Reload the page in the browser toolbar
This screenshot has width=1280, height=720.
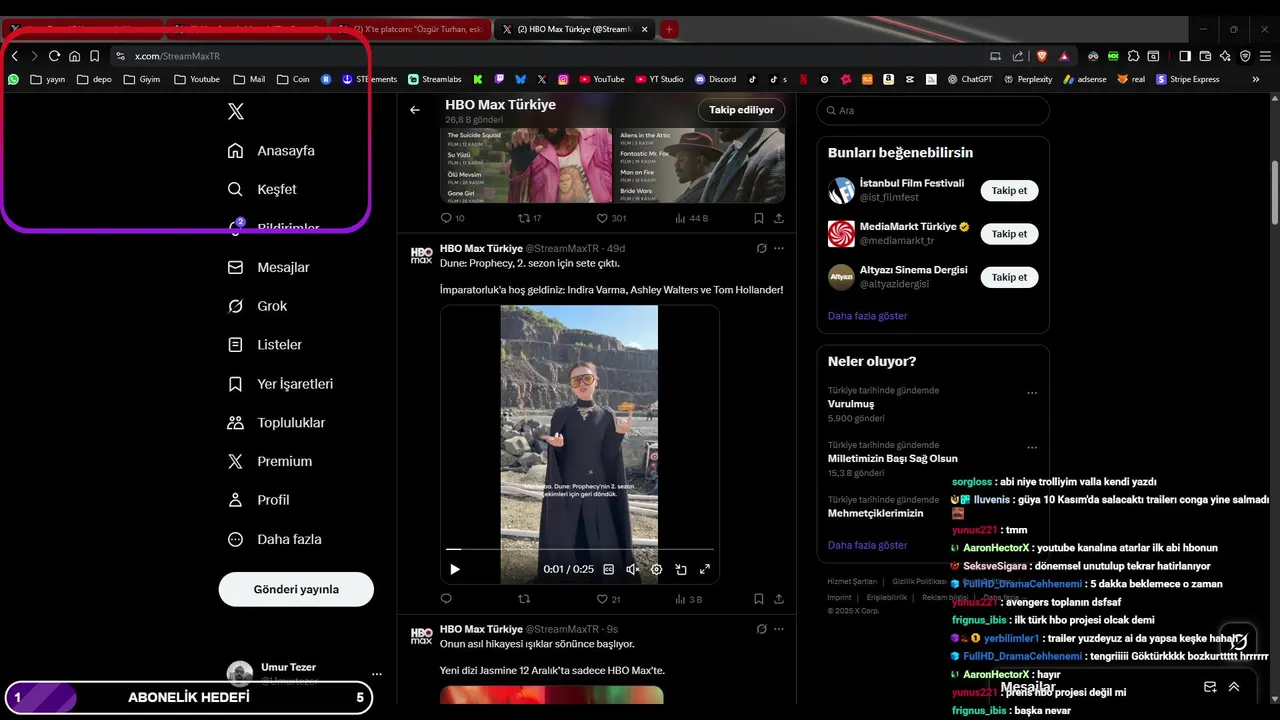[54, 56]
